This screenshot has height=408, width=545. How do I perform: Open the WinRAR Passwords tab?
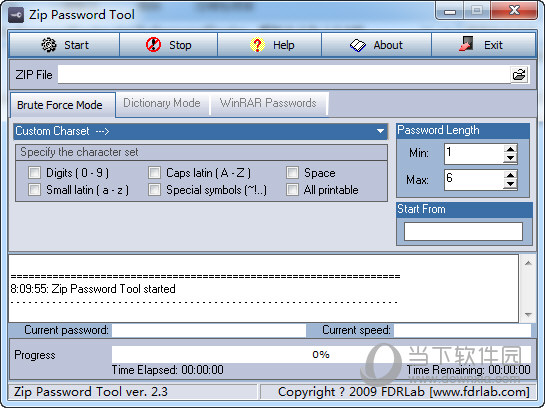(x=268, y=103)
